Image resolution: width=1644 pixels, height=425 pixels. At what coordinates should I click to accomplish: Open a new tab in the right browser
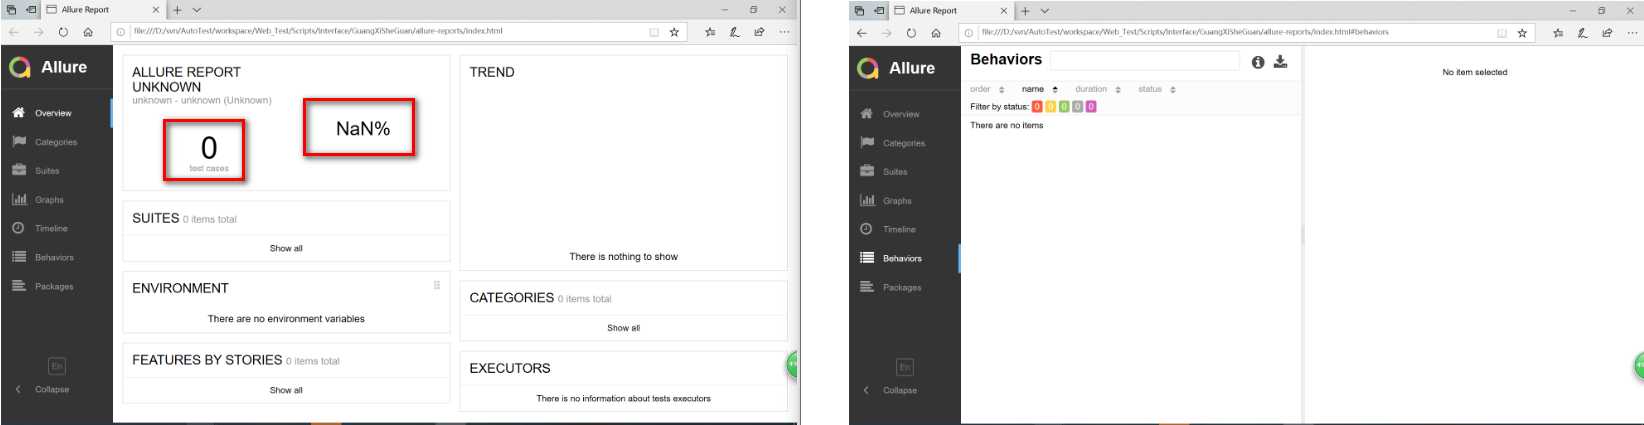click(1025, 11)
